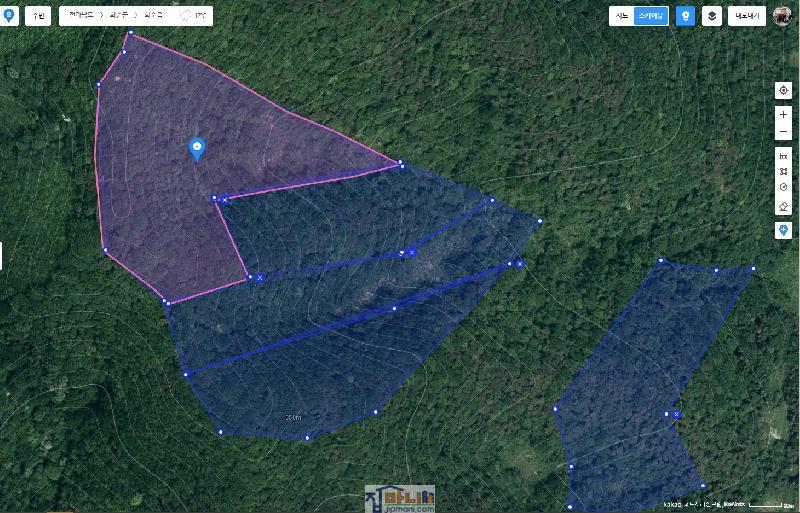Switch to 지도 map view
This screenshot has width=800, height=513.
[x=622, y=16]
